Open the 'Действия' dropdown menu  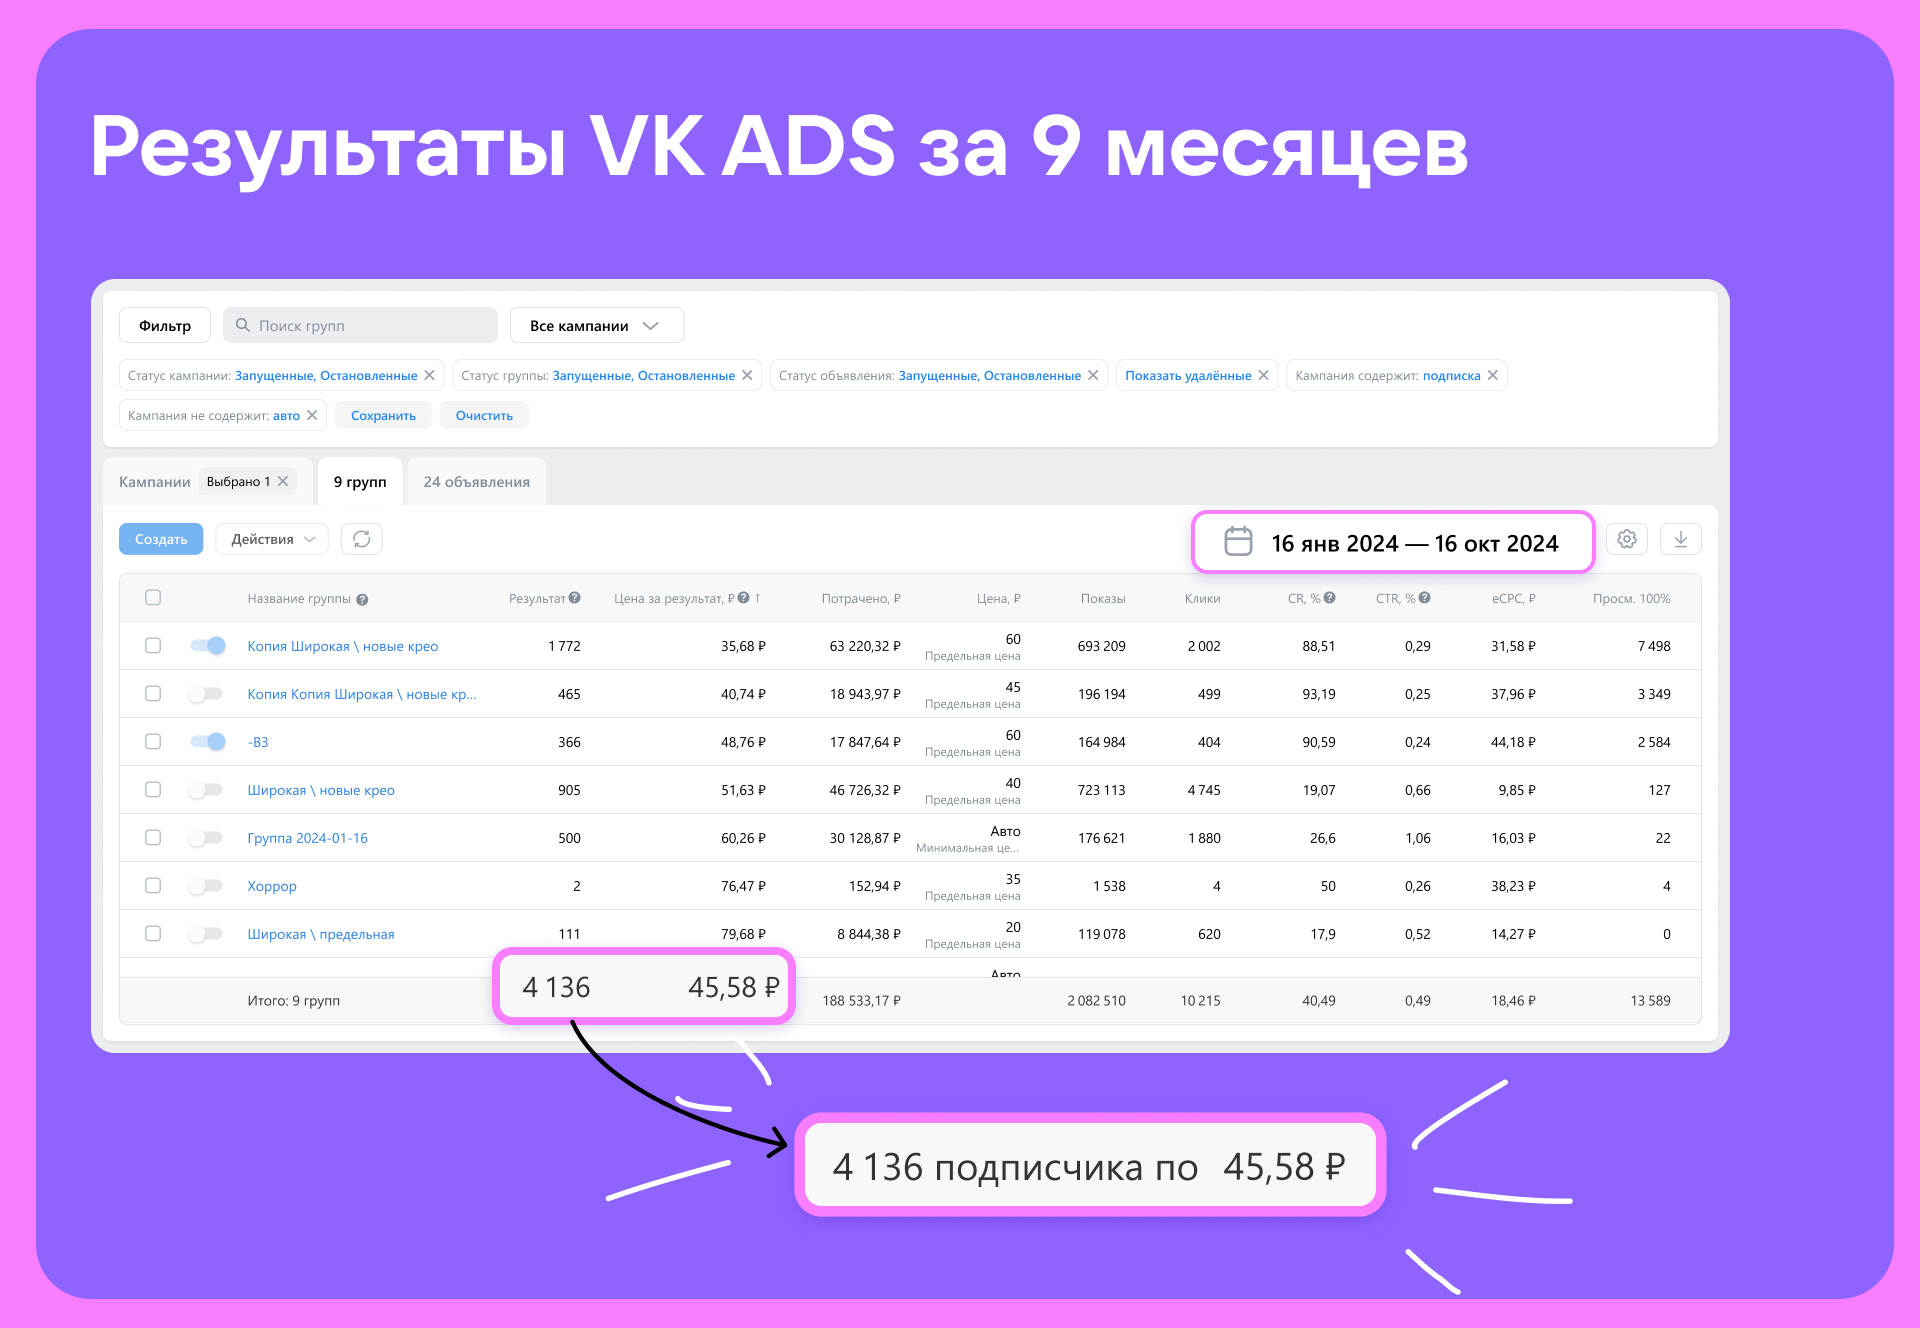[x=272, y=539]
